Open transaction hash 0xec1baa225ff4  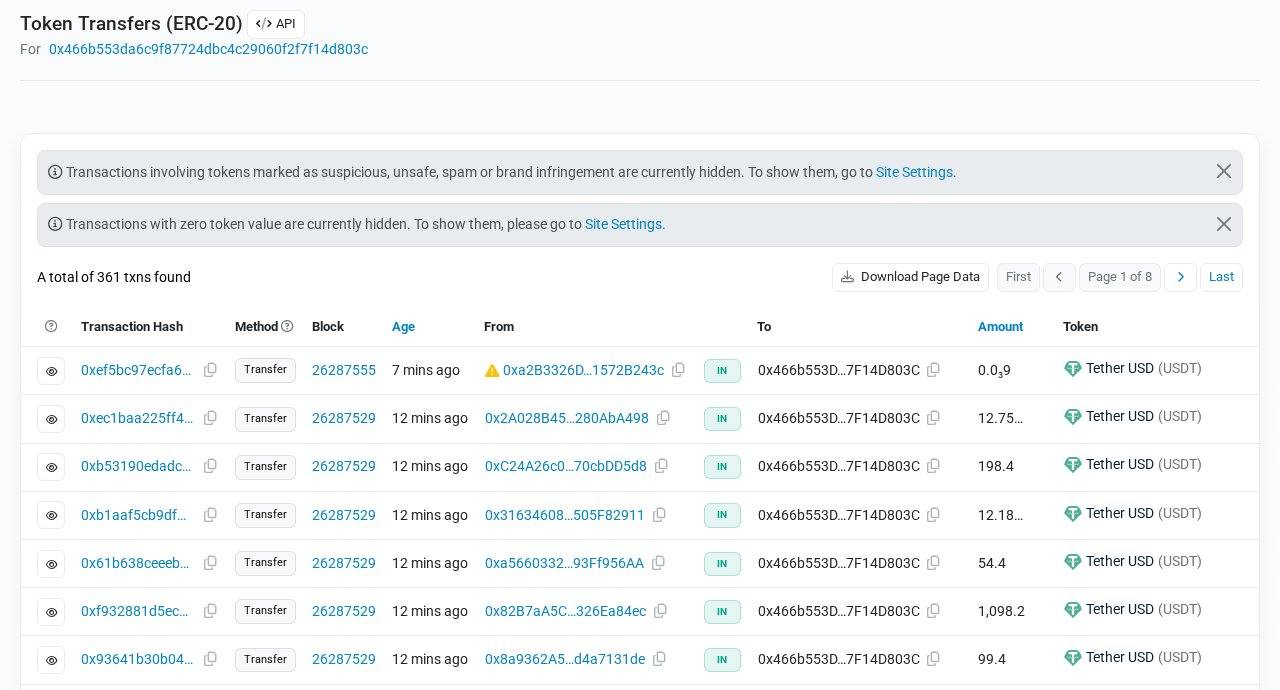coord(136,418)
